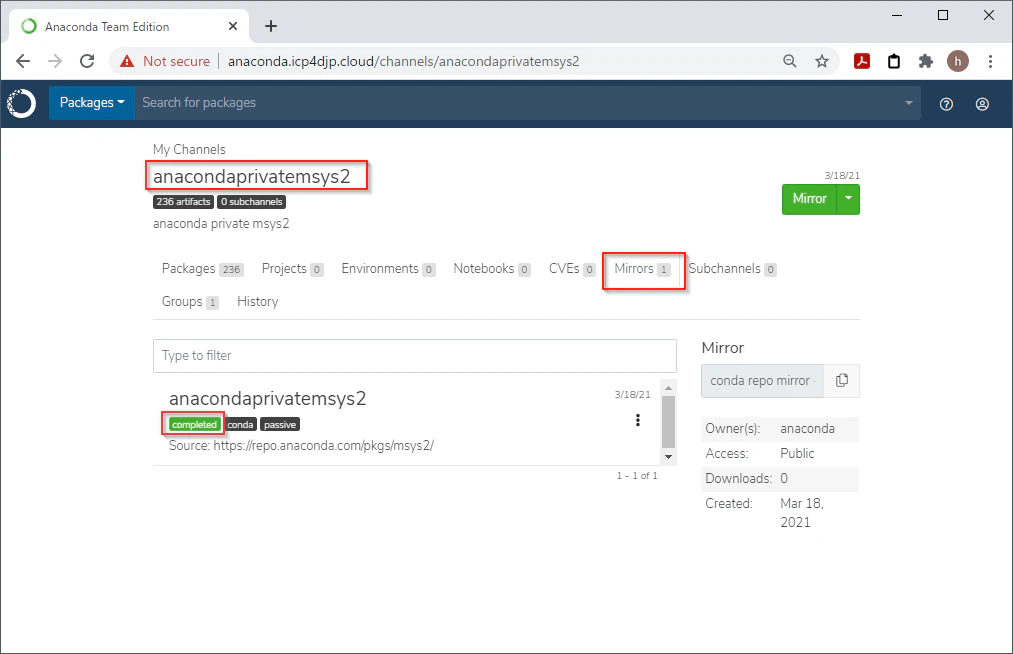Click the passive badge on mirror
The width and height of the screenshot is (1013, 654).
click(x=280, y=425)
